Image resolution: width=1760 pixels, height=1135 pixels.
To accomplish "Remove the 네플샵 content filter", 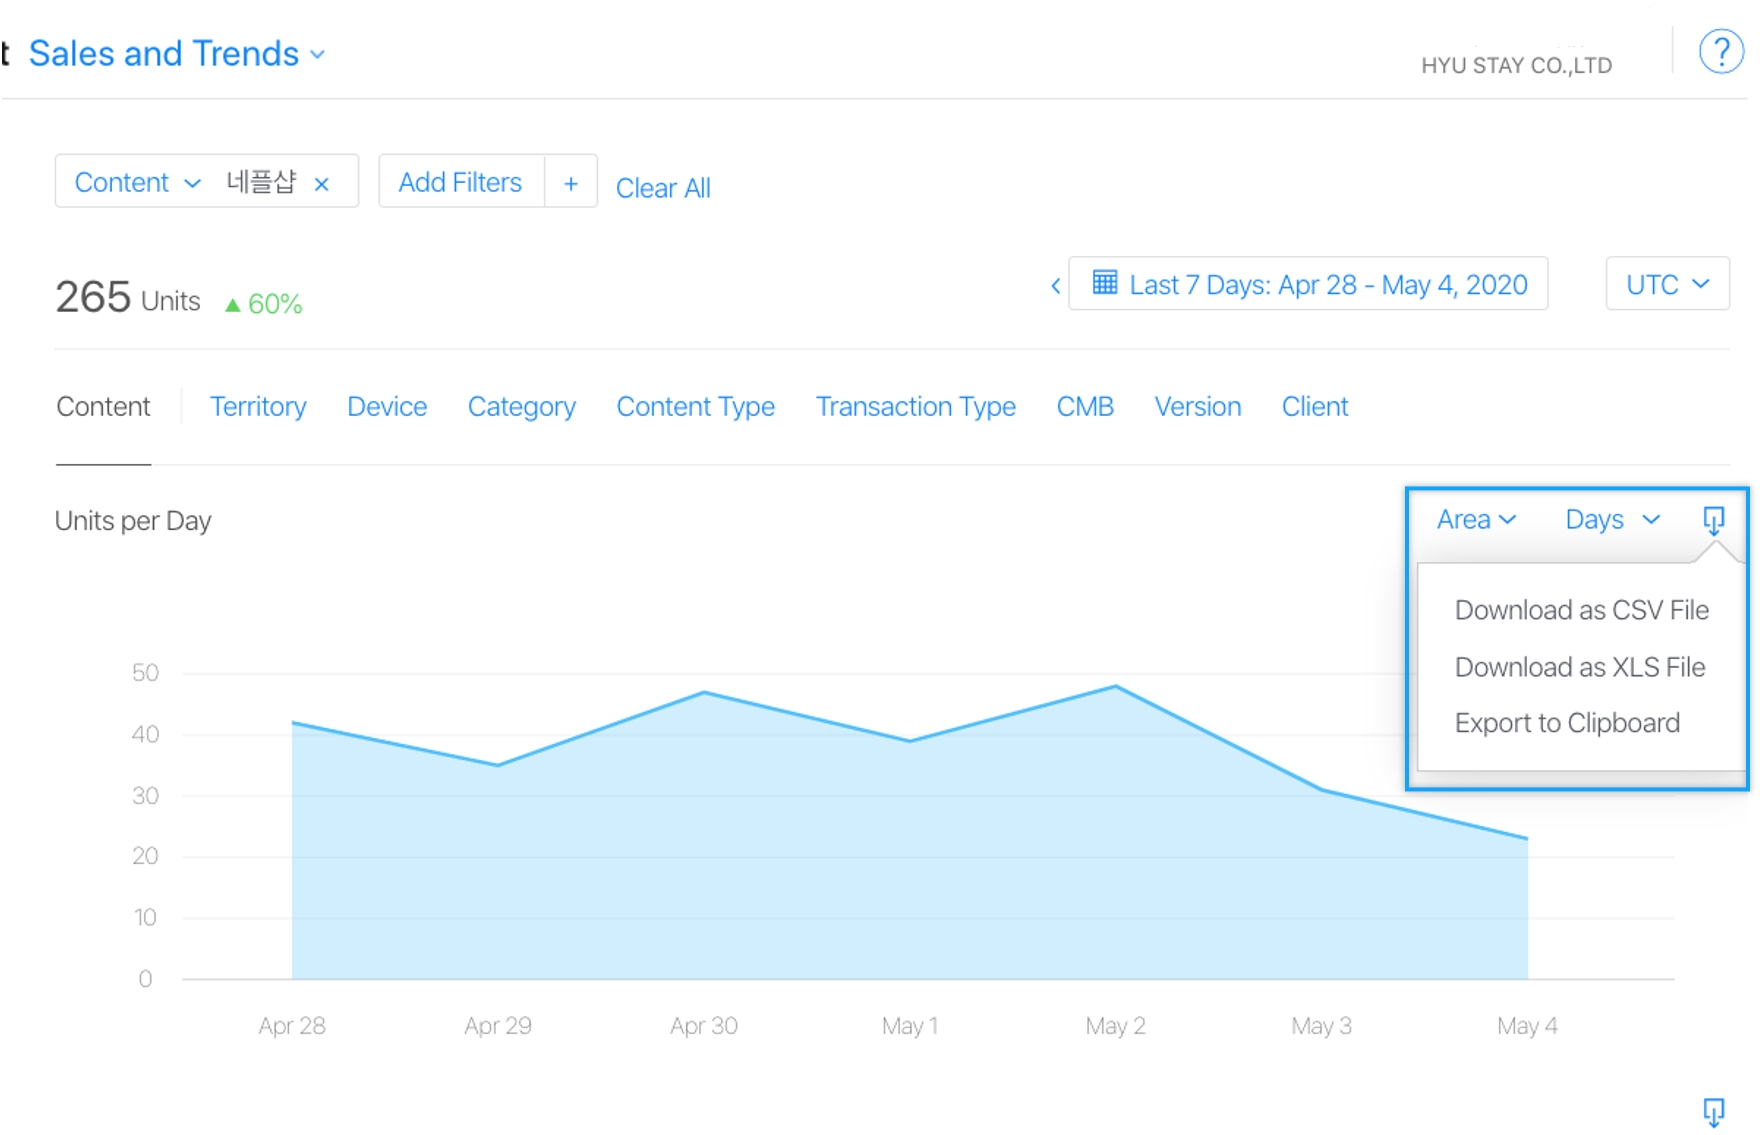I will (322, 184).
